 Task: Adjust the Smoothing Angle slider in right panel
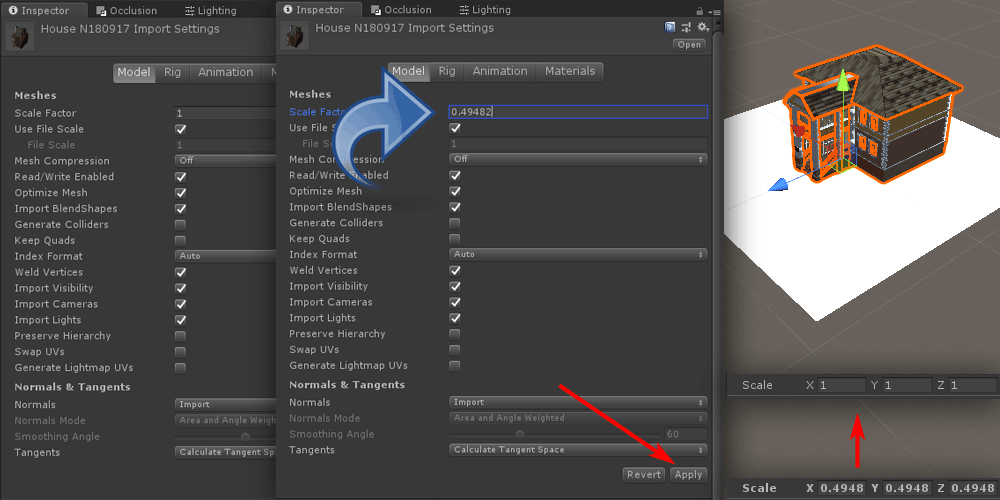tap(519, 434)
